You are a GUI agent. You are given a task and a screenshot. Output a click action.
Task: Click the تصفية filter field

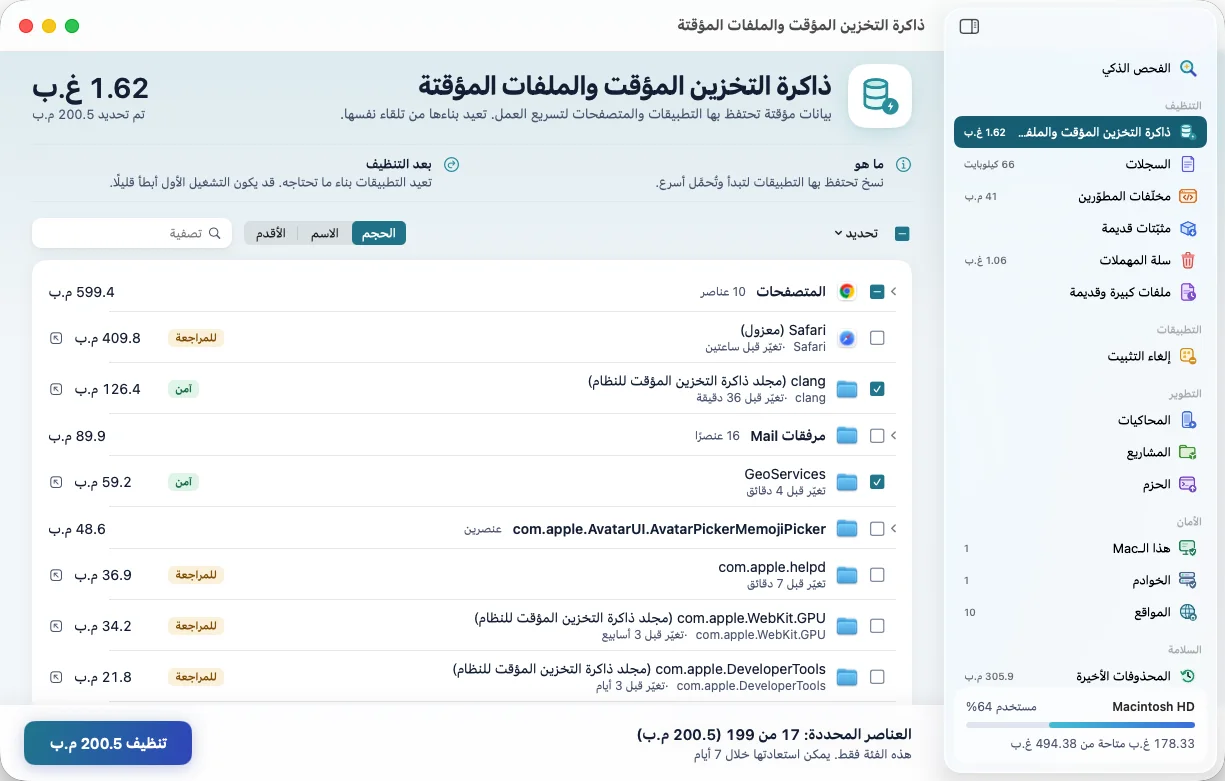click(132, 233)
